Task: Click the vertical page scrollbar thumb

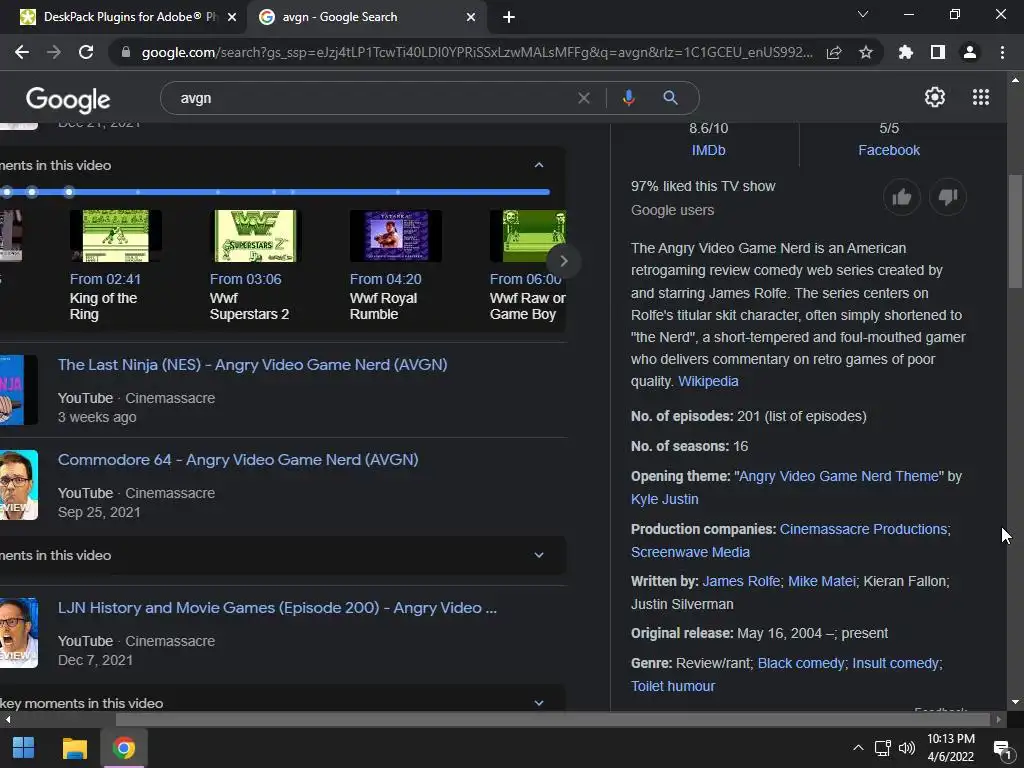Action: (1015, 231)
